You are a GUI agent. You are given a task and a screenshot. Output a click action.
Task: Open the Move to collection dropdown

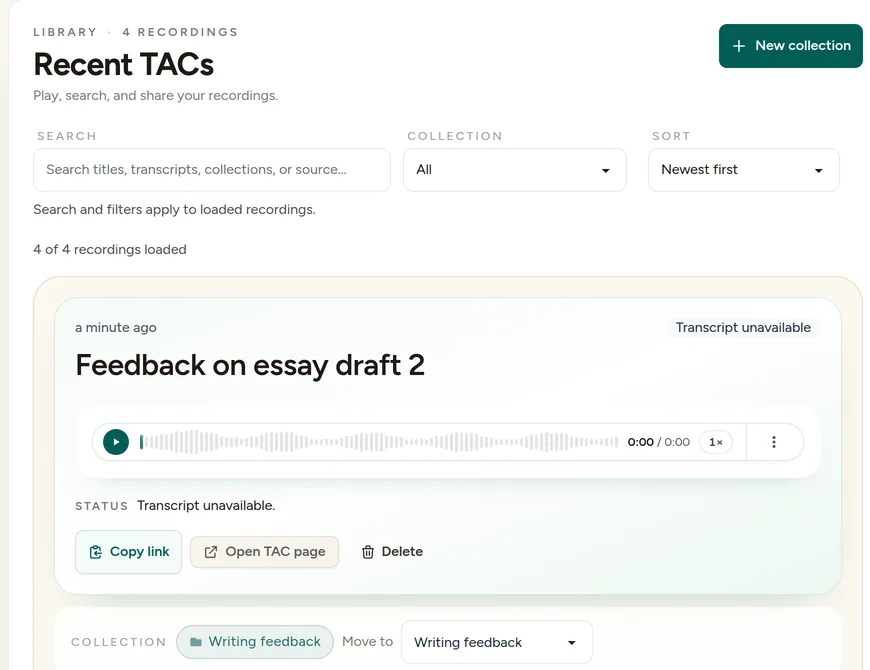[497, 642]
